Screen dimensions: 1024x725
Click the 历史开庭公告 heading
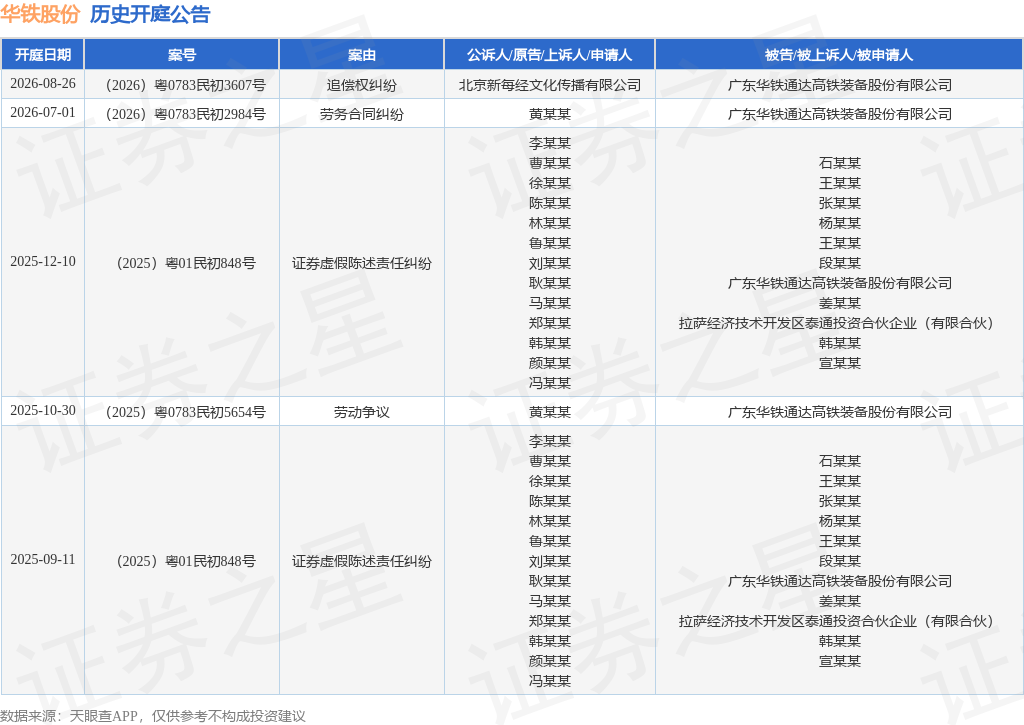pos(150,14)
